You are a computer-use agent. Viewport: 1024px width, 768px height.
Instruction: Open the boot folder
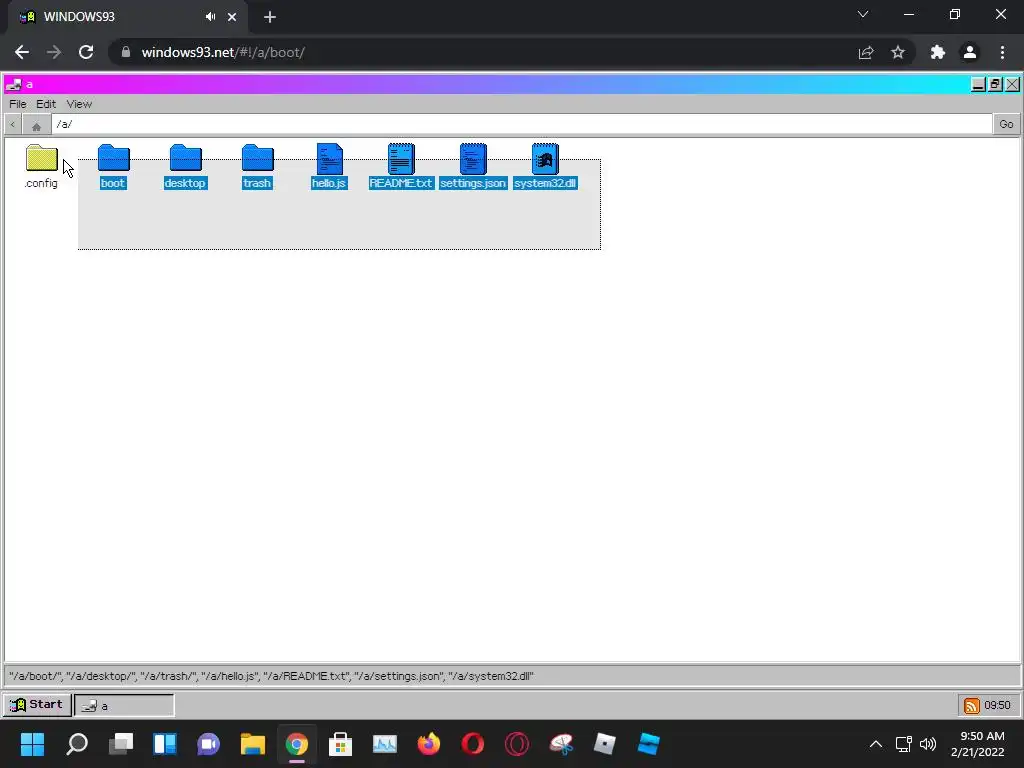pos(114,158)
